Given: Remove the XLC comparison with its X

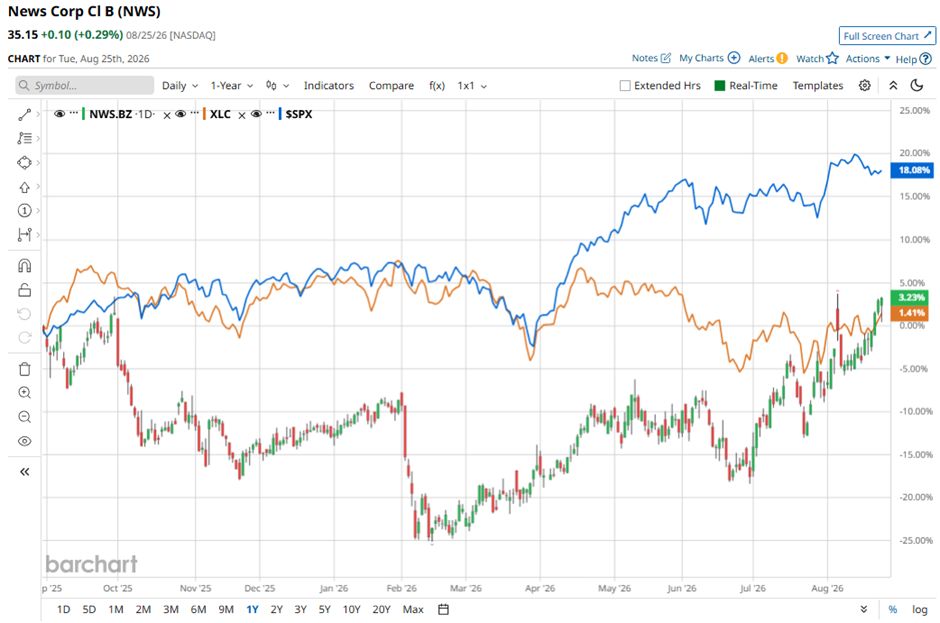Looking at the screenshot, I should tap(242, 115).
